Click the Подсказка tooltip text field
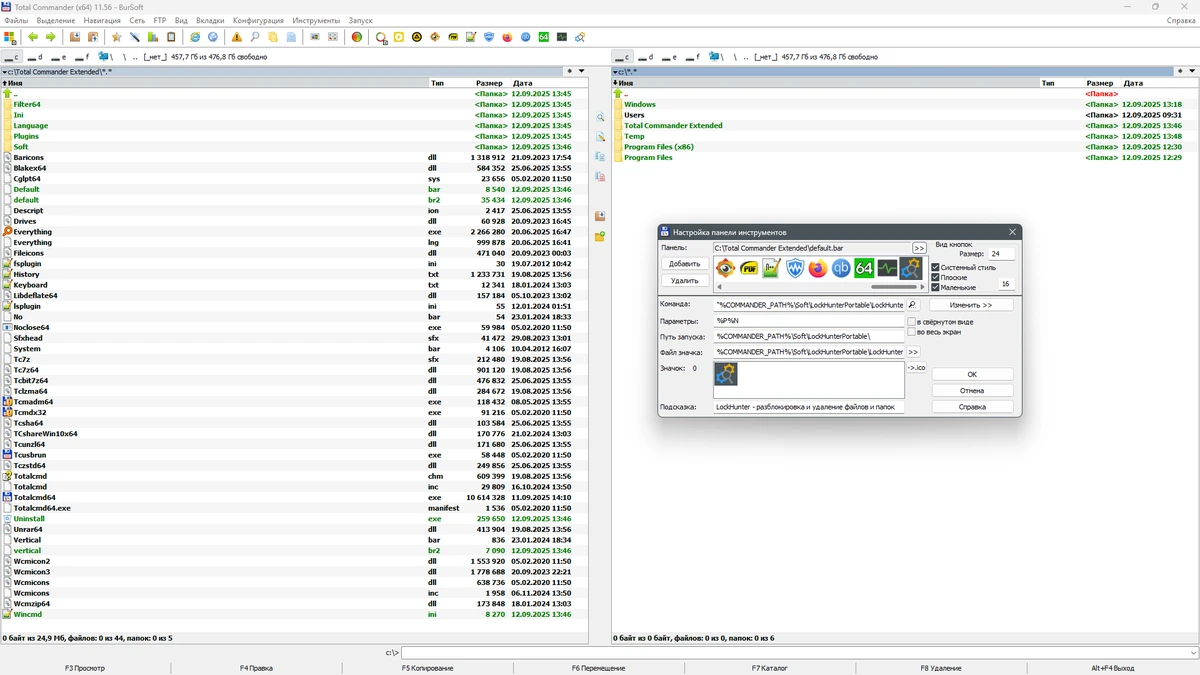 pyautogui.click(x=809, y=407)
